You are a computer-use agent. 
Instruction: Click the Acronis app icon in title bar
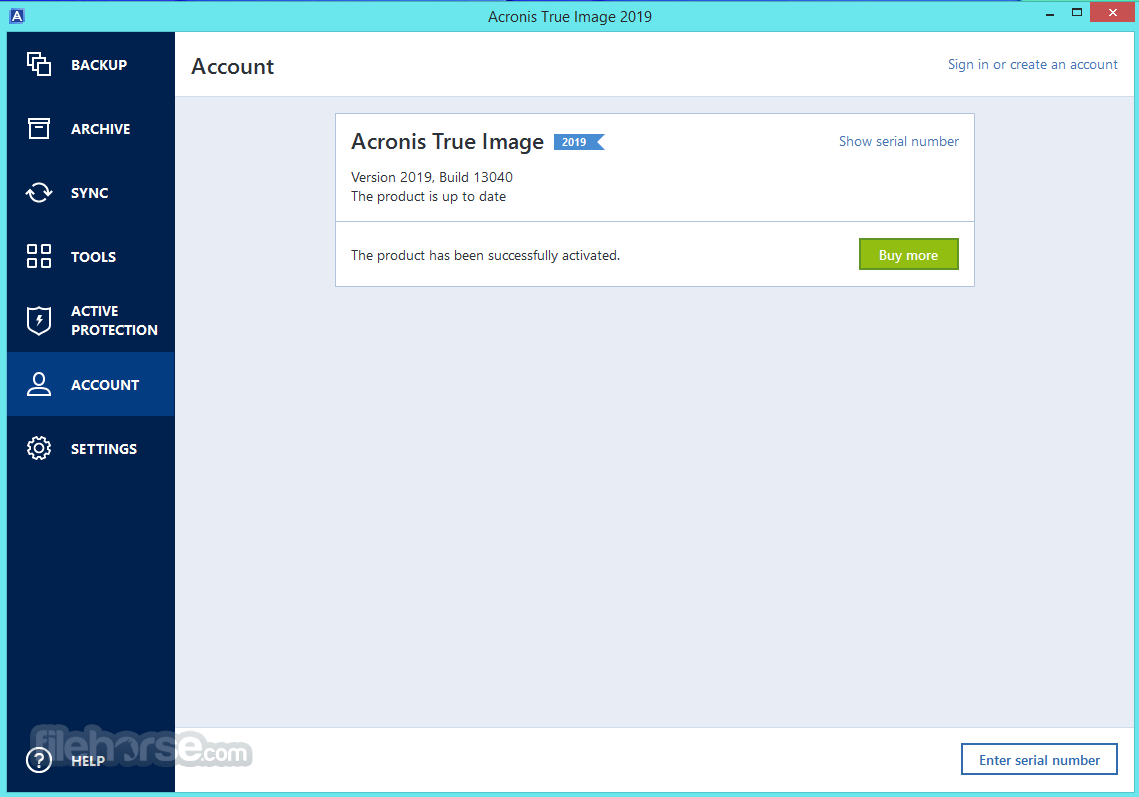pyautogui.click(x=17, y=15)
